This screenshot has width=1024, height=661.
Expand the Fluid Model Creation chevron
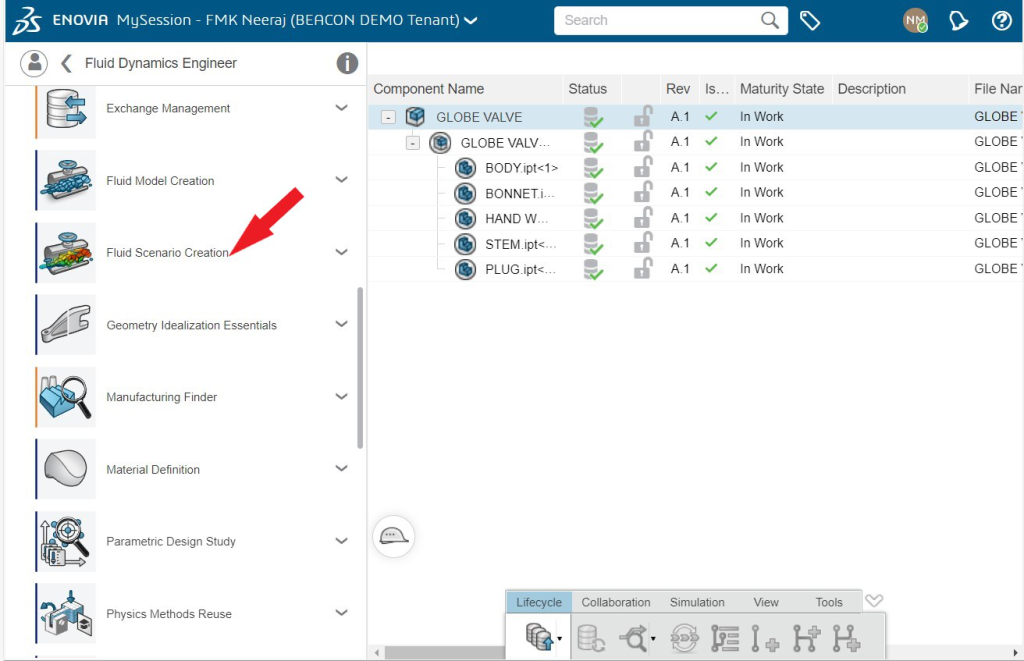(x=342, y=180)
